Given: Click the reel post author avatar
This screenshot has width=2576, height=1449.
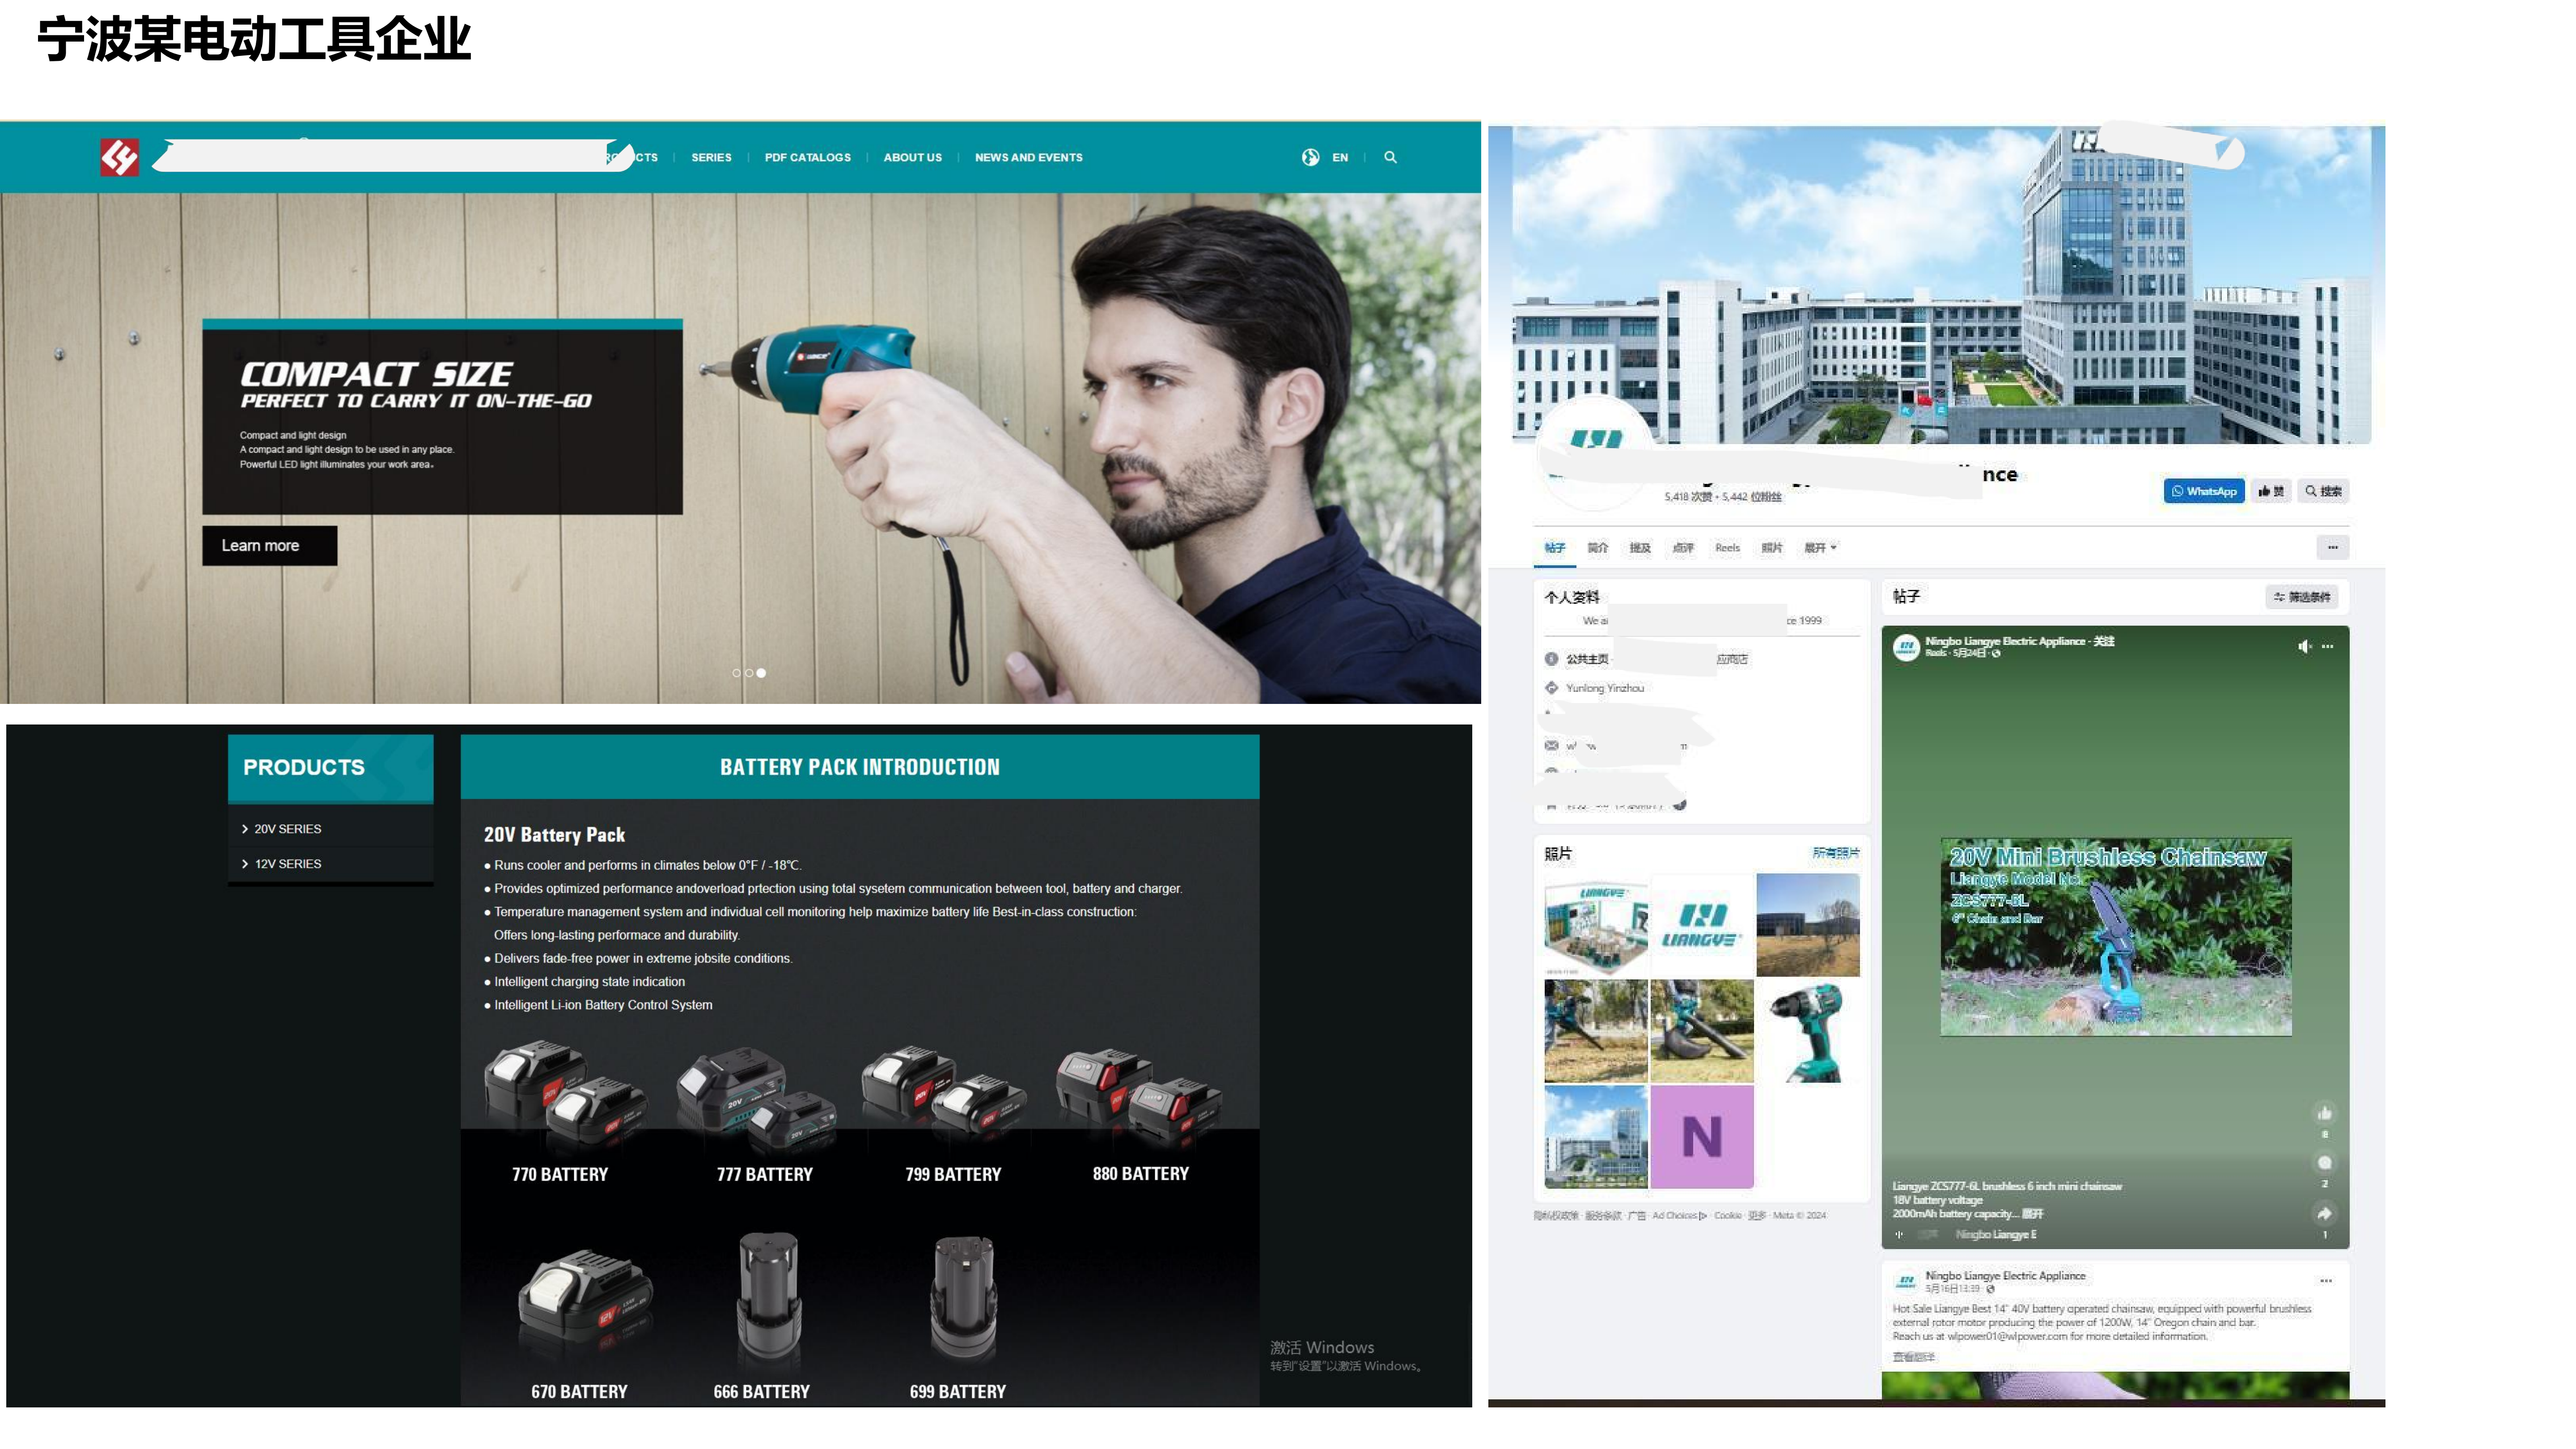Looking at the screenshot, I should 1906,647.
